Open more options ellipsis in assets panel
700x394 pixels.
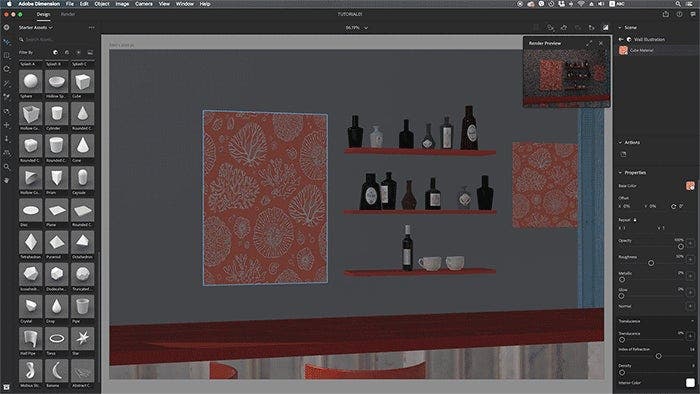click(x=92, y=28)
